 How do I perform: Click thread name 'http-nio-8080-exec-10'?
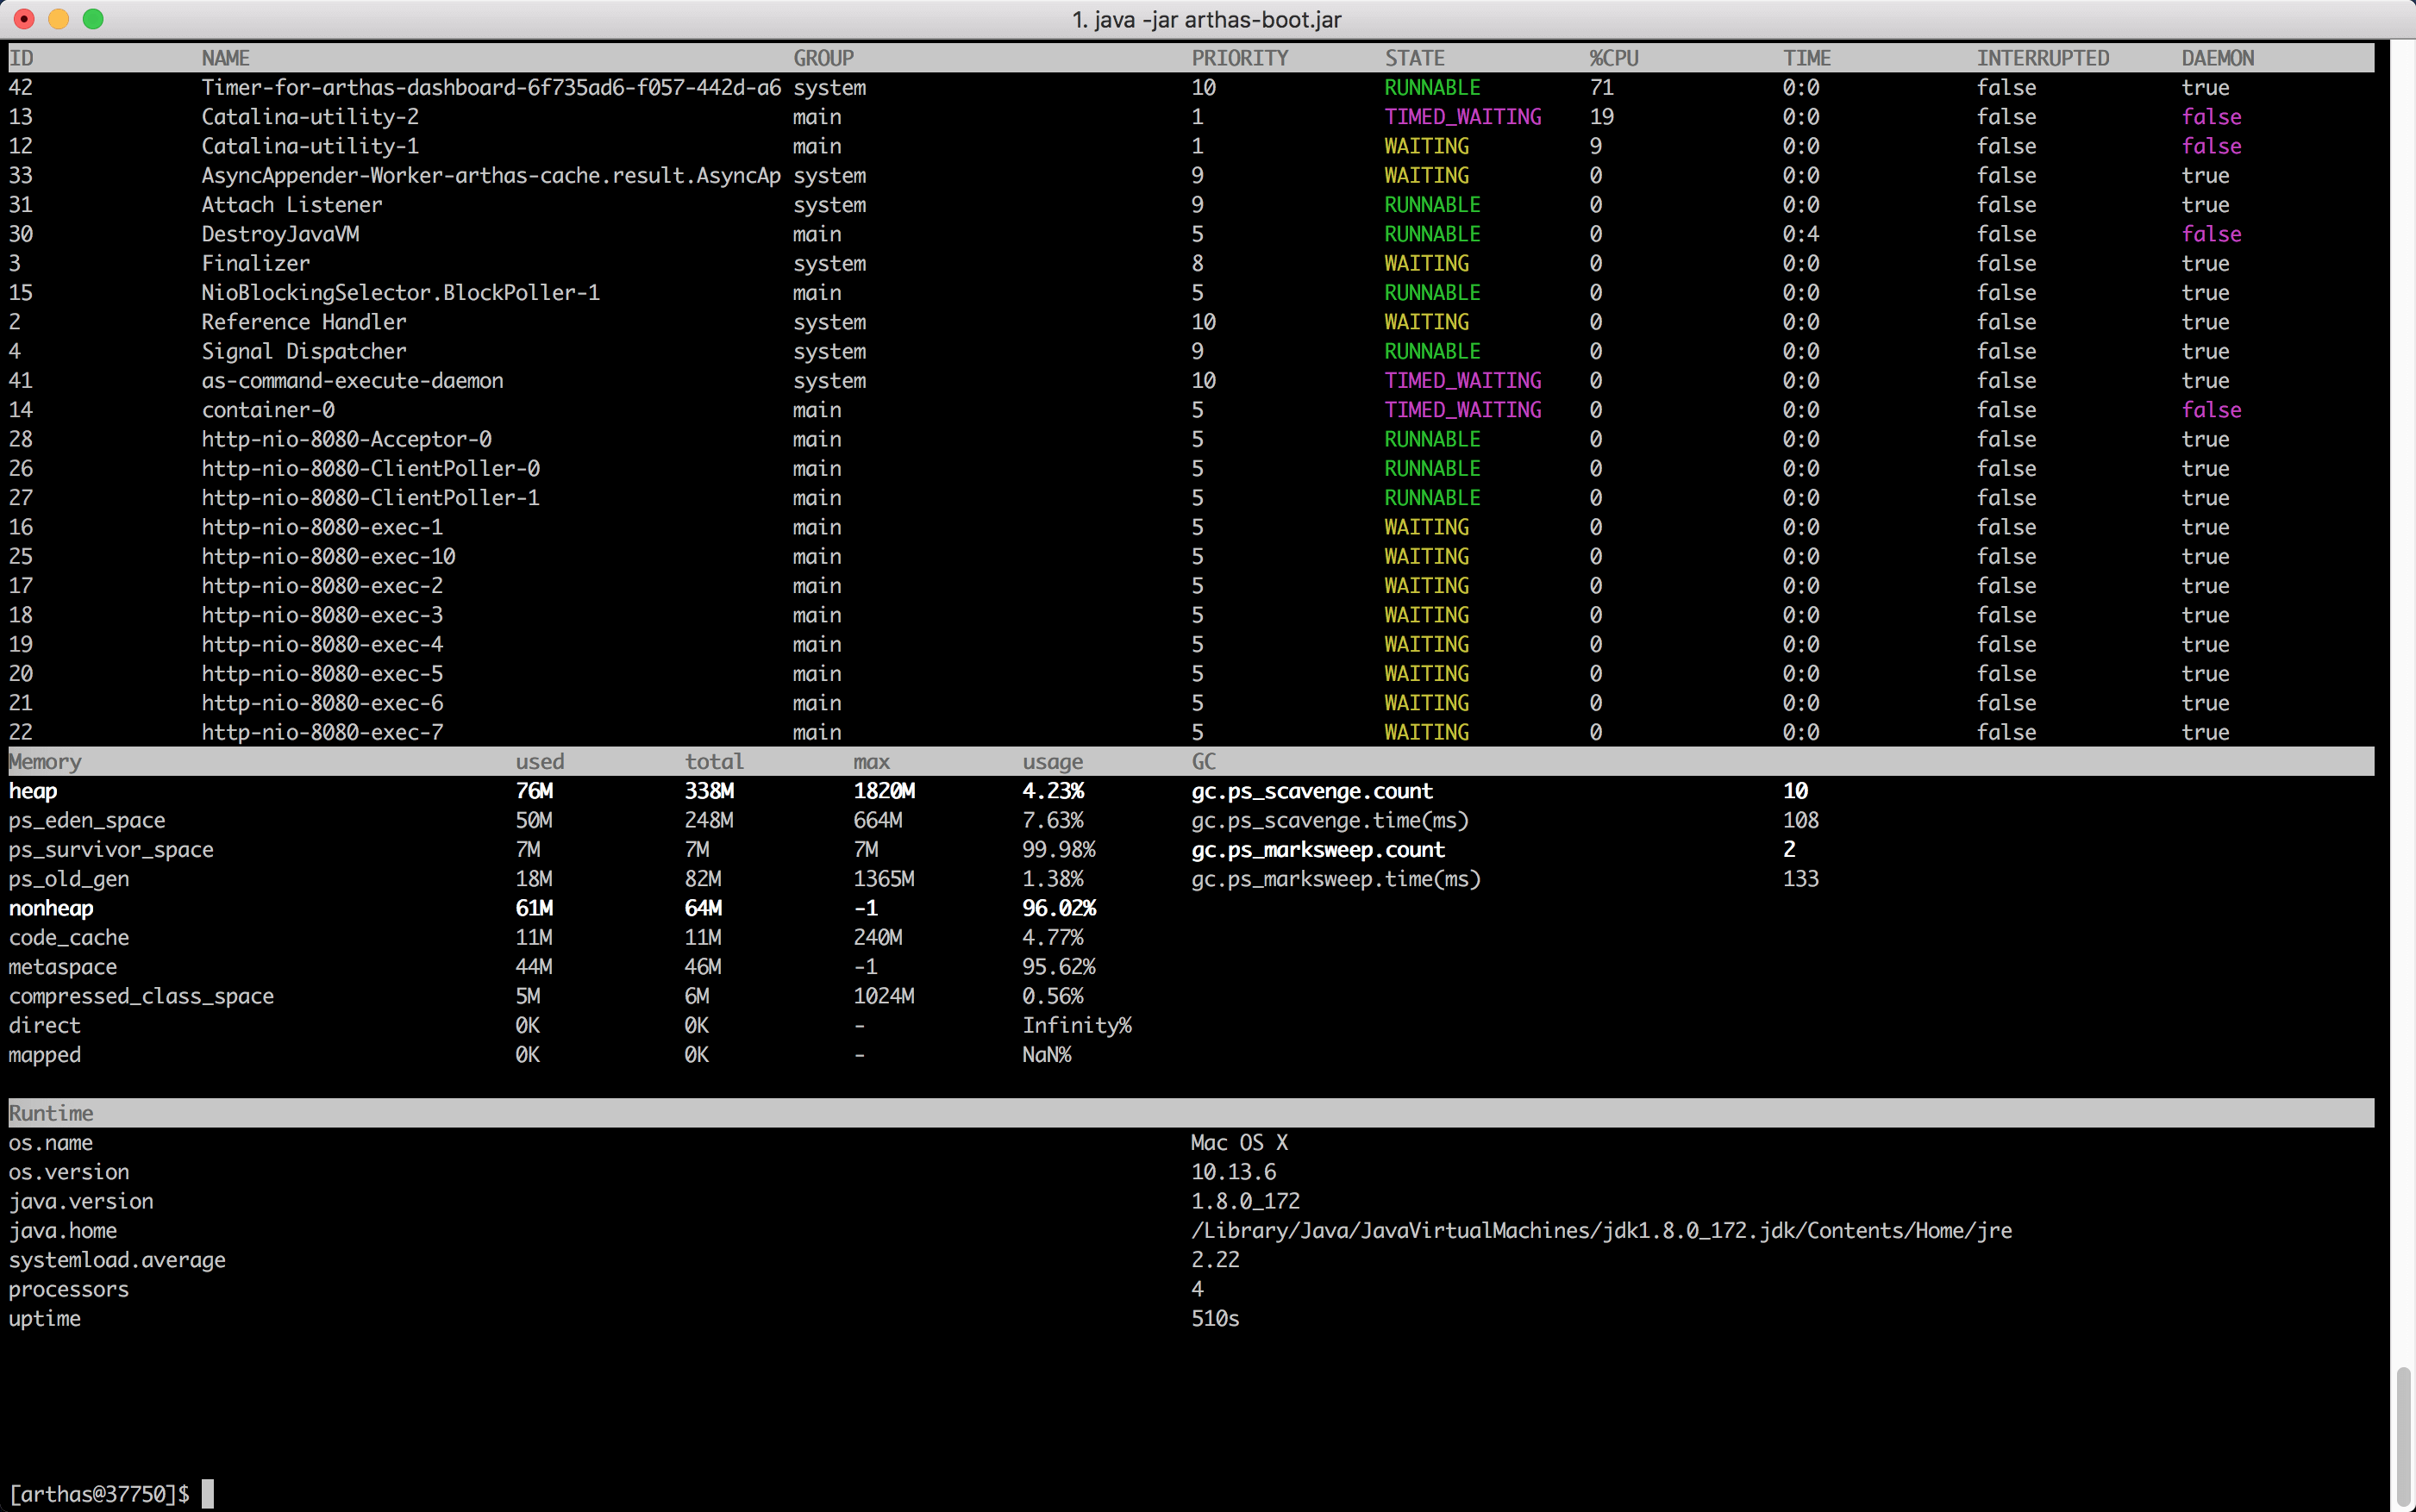pyautogui.click(x=328, y=556)
